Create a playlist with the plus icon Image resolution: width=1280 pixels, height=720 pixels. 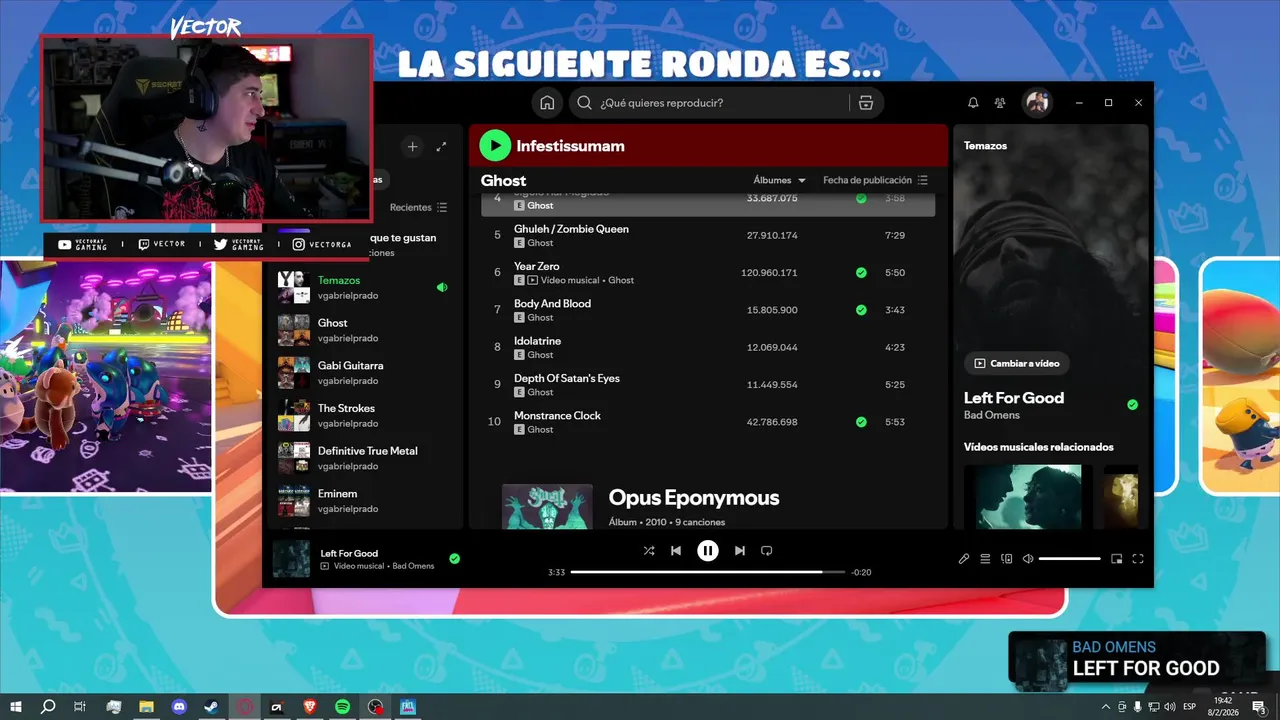(412, 147)
